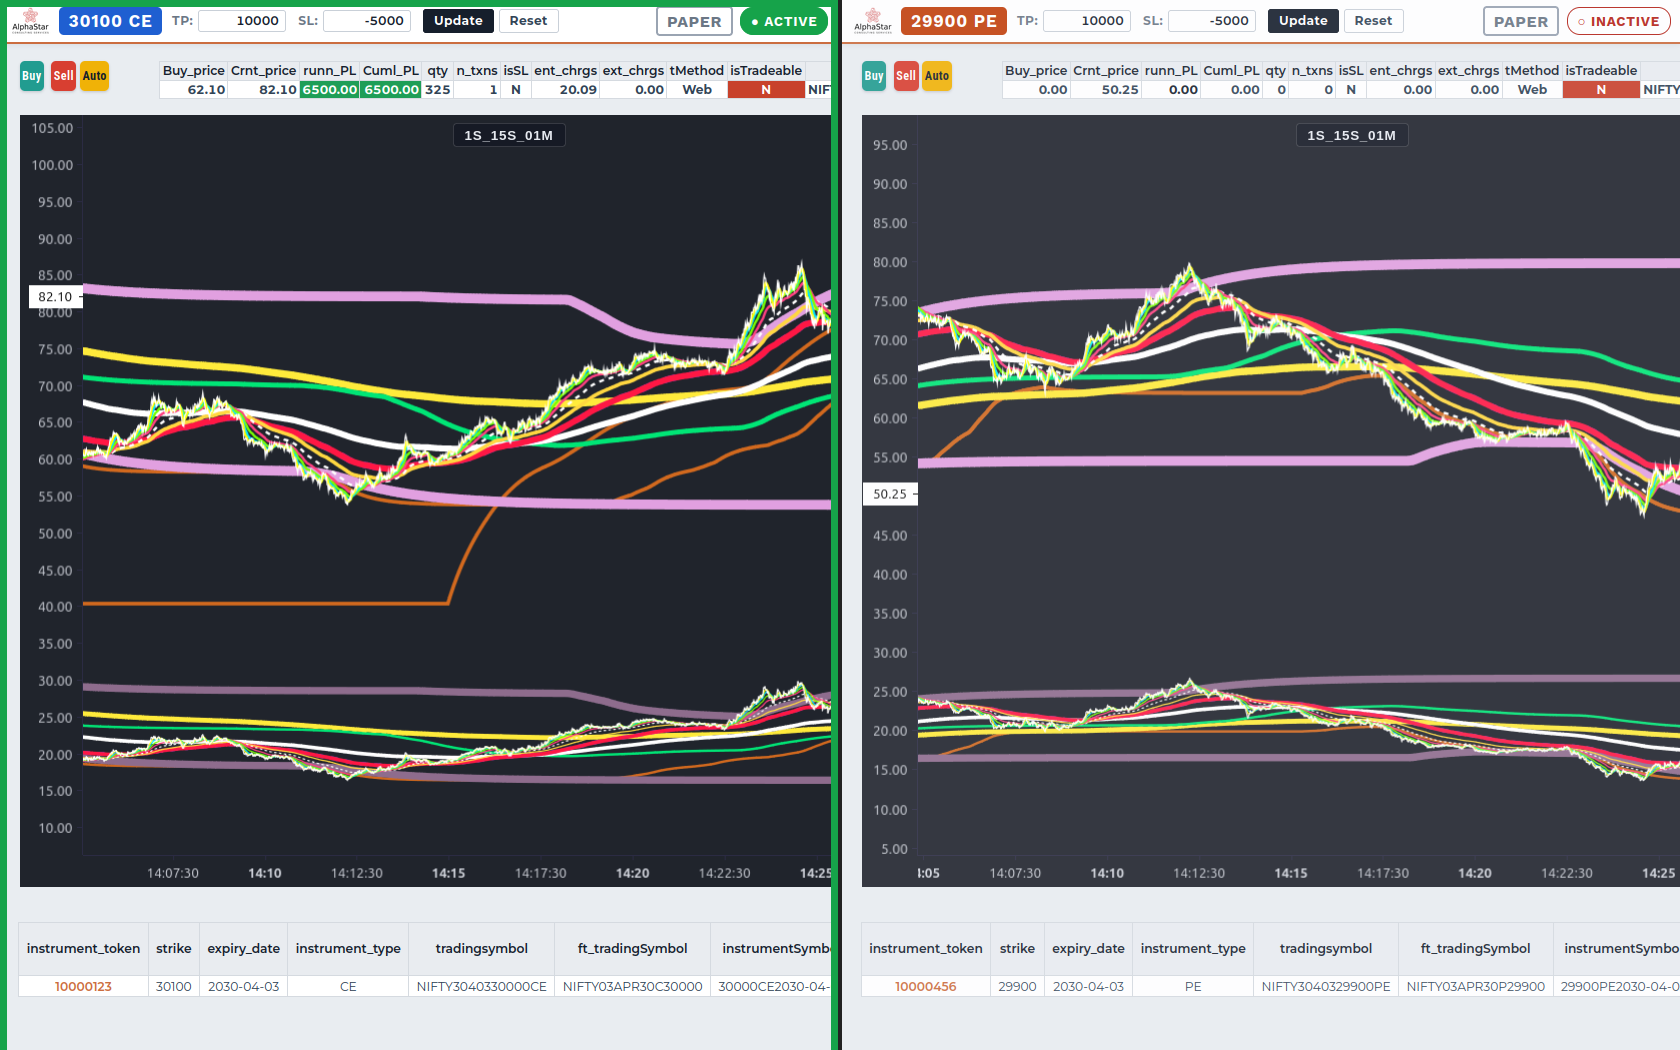Click the AlphaStar logo in 30100 CE panel
The width and height of the screenshot is (1680, 1050).
coord(30,21)
